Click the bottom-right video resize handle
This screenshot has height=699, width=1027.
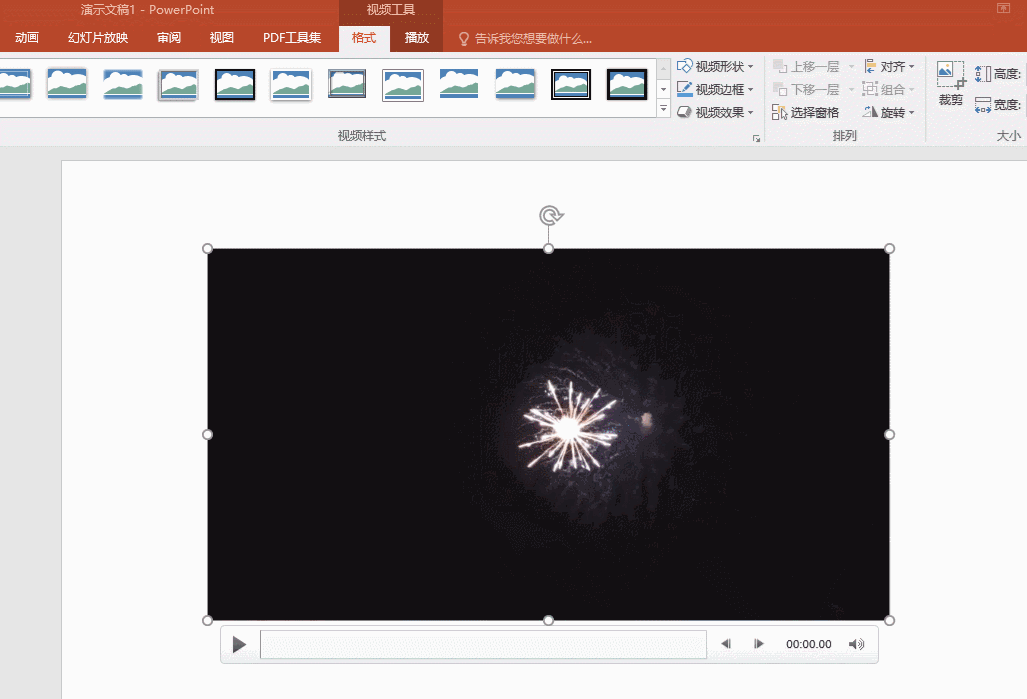889,620
